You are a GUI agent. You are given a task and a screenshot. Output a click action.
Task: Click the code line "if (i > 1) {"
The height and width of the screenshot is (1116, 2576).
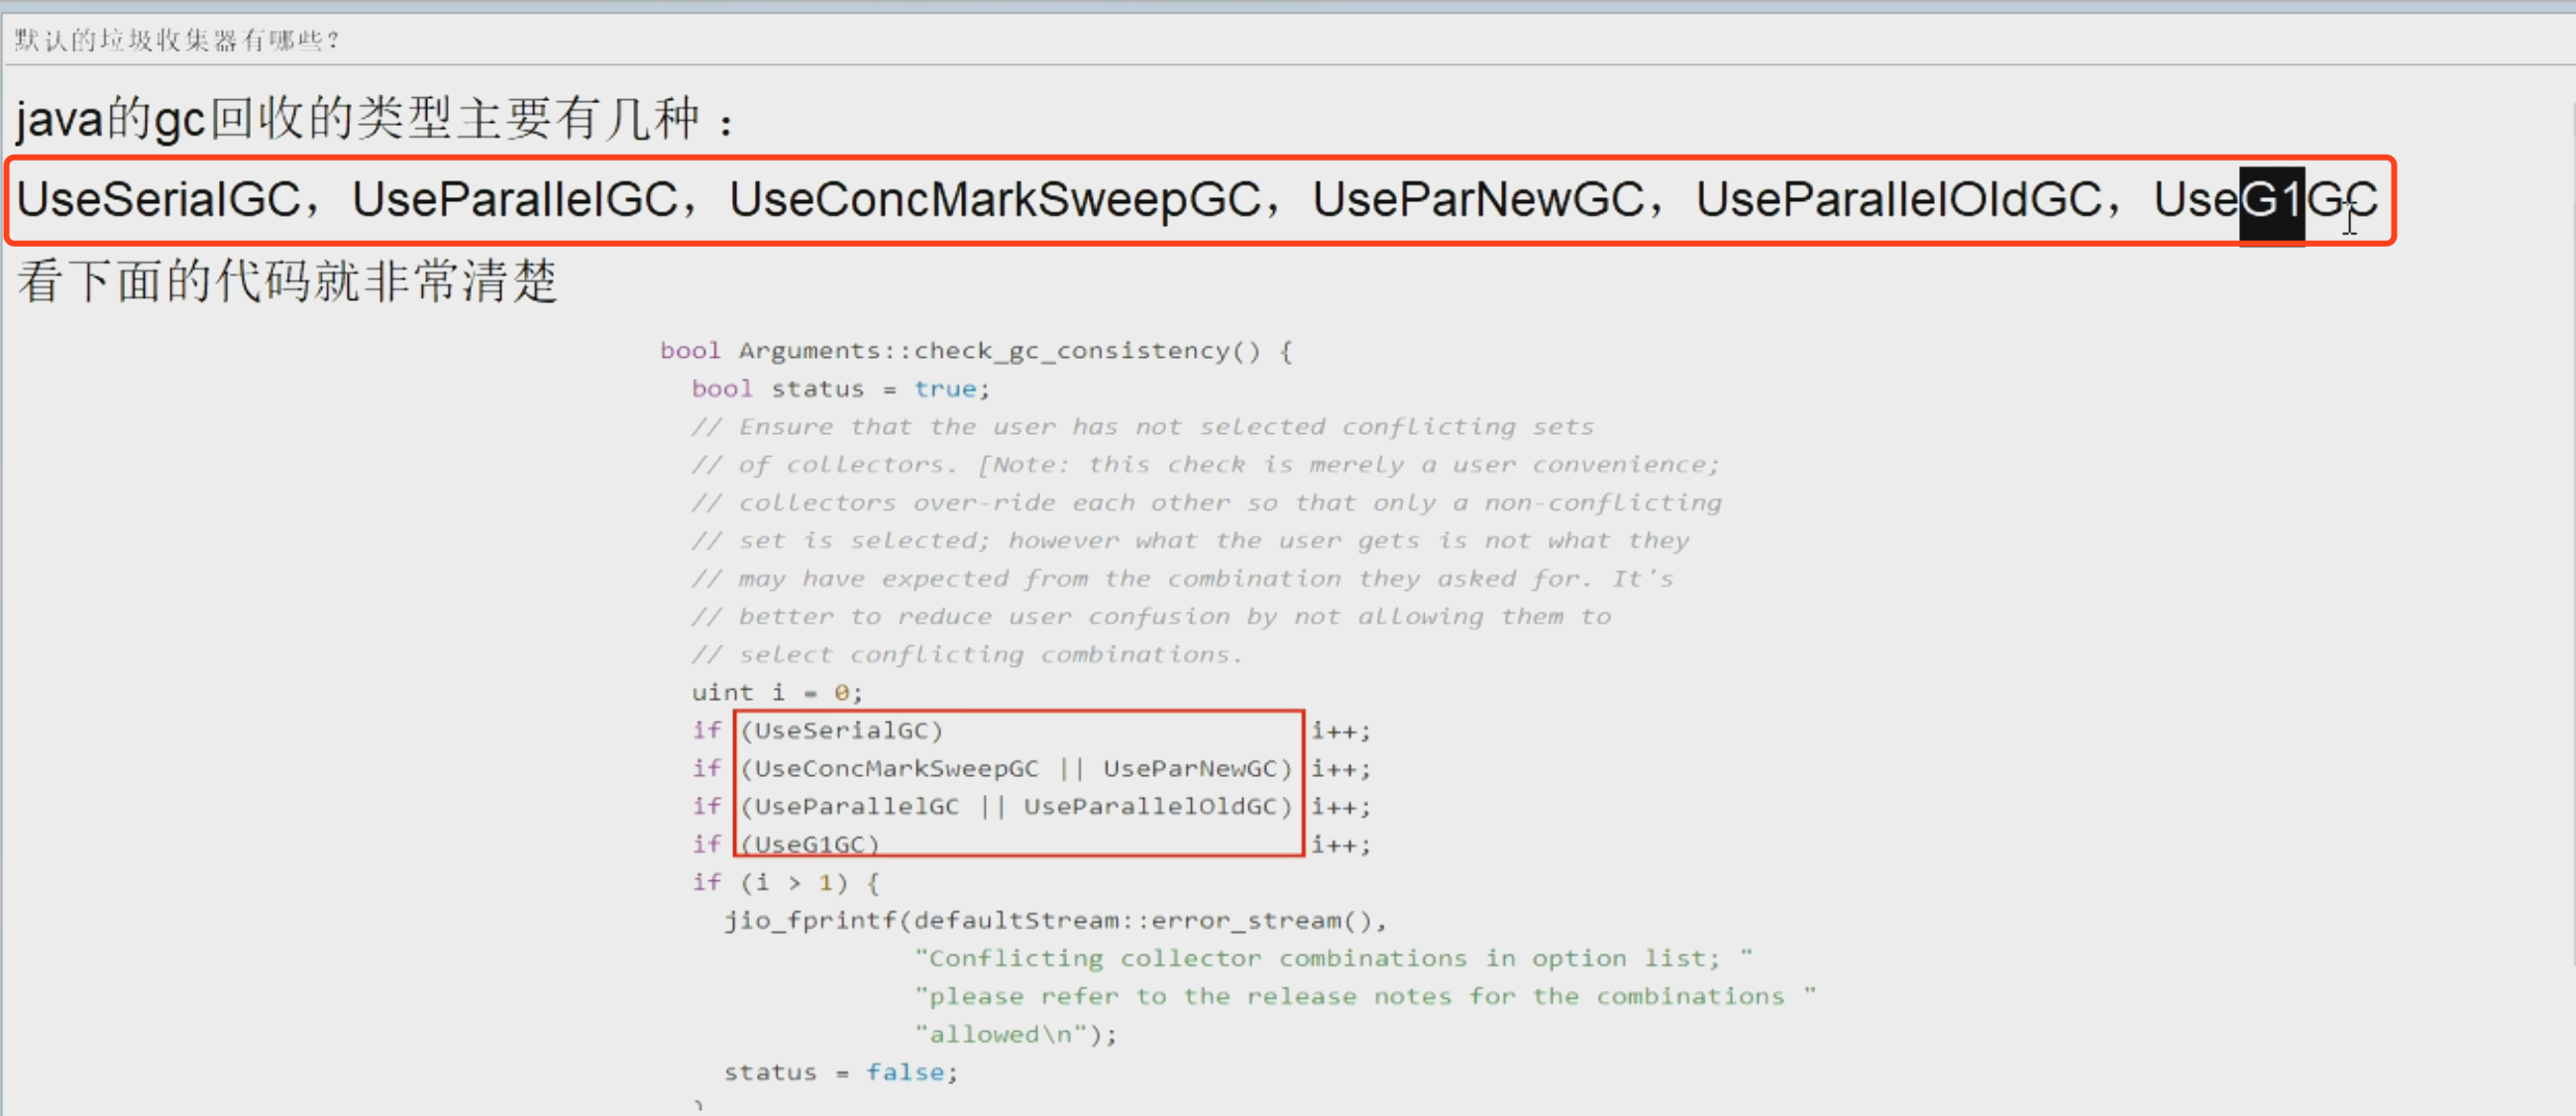click(x=786, y=883)
